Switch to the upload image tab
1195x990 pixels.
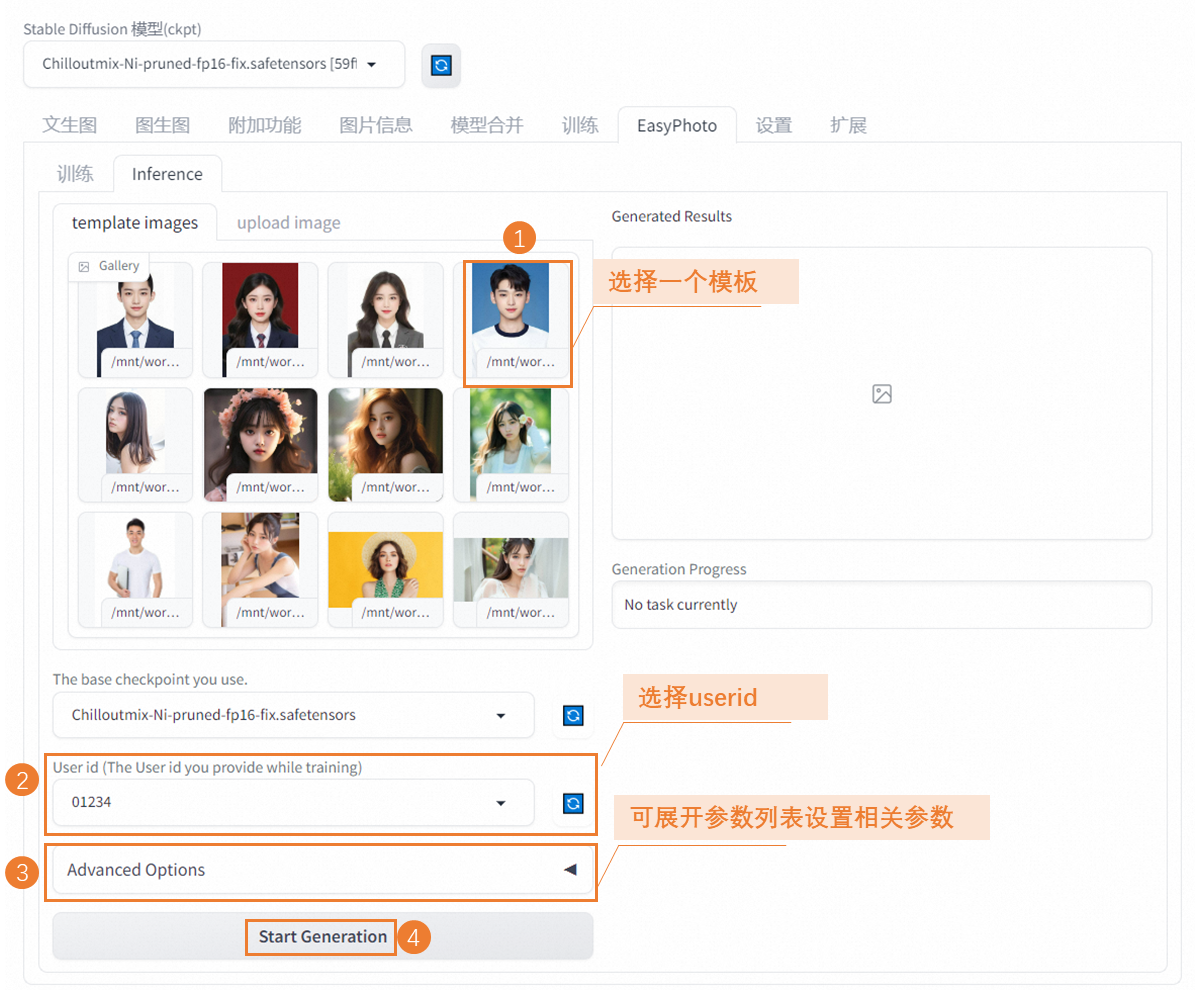click(288, 223)
